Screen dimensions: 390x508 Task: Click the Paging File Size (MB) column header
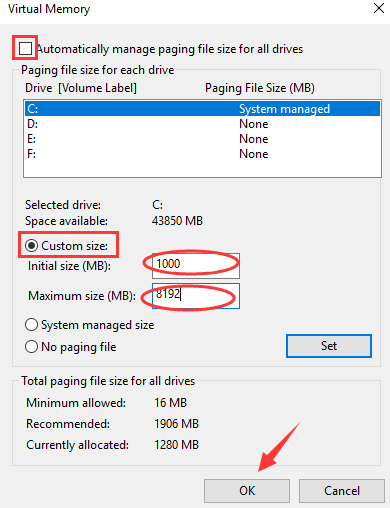click(x=260, y=88)
